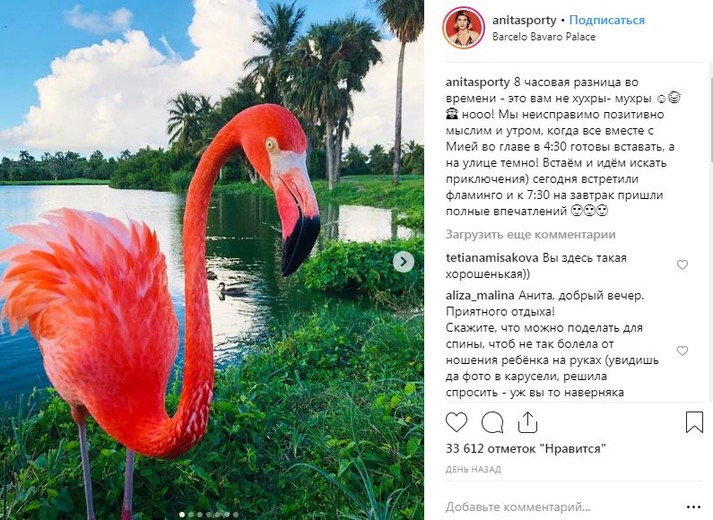713x520 pixels.
Task: Open the anitasporty profile avatar
Action: tap(462, 28)
